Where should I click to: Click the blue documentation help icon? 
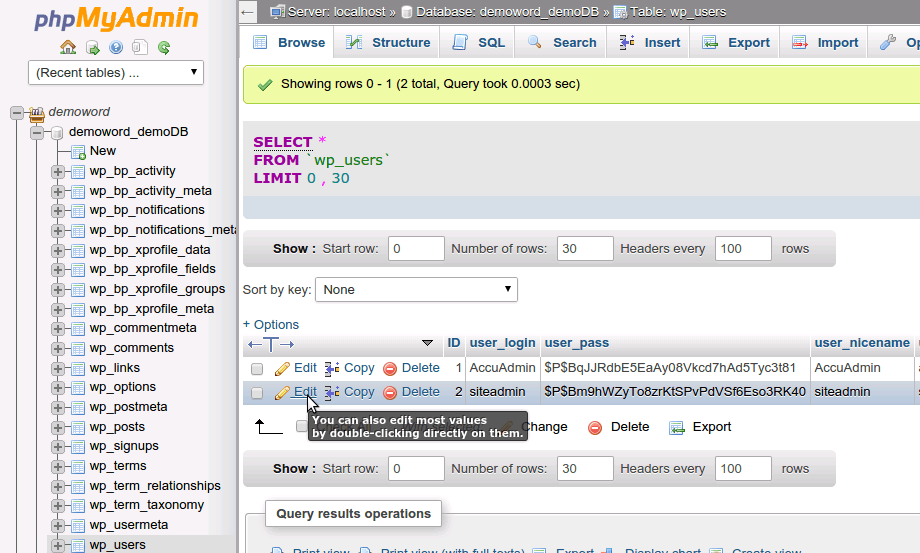[x=116, y=47]
